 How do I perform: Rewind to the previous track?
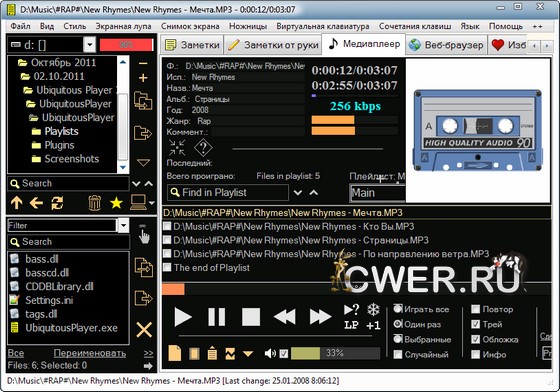click(284, 317)
